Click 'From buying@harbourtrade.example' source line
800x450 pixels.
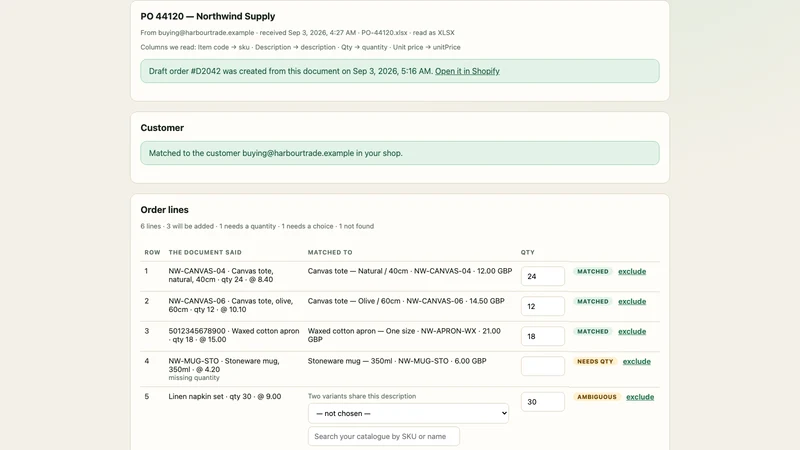click(297, 33)
